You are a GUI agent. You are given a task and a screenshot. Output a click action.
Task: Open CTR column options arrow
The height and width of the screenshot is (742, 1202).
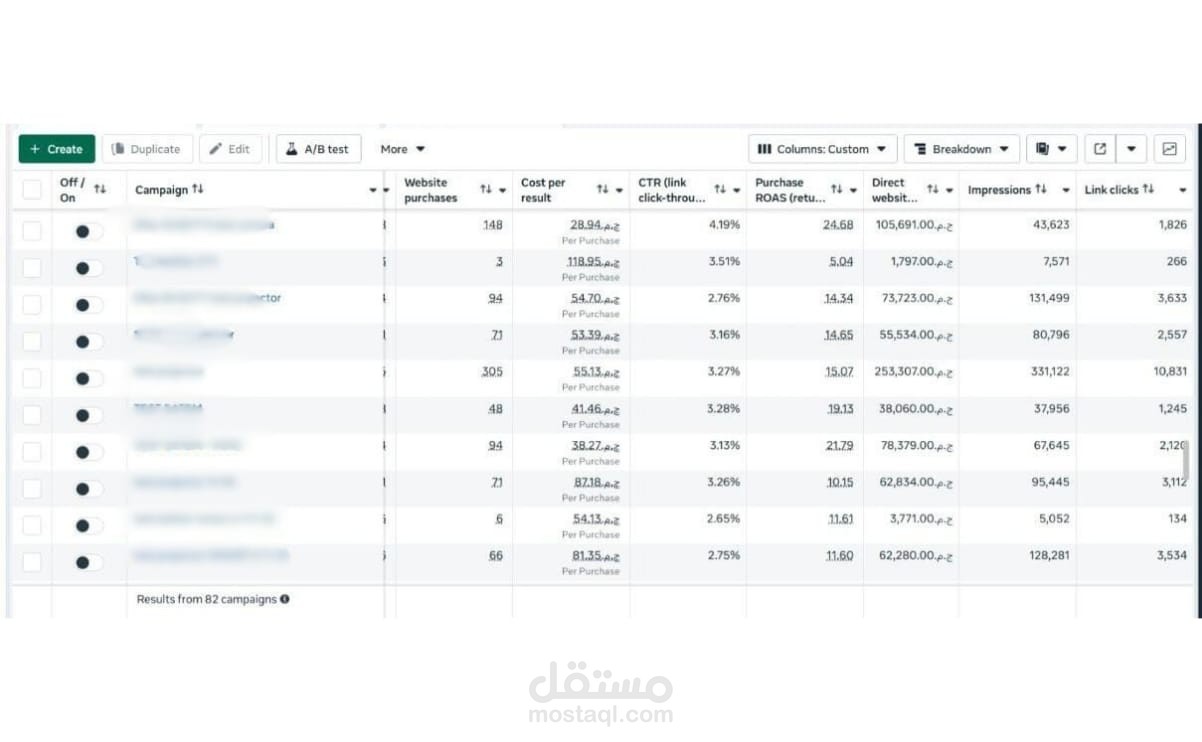click(x=737, y=190)
